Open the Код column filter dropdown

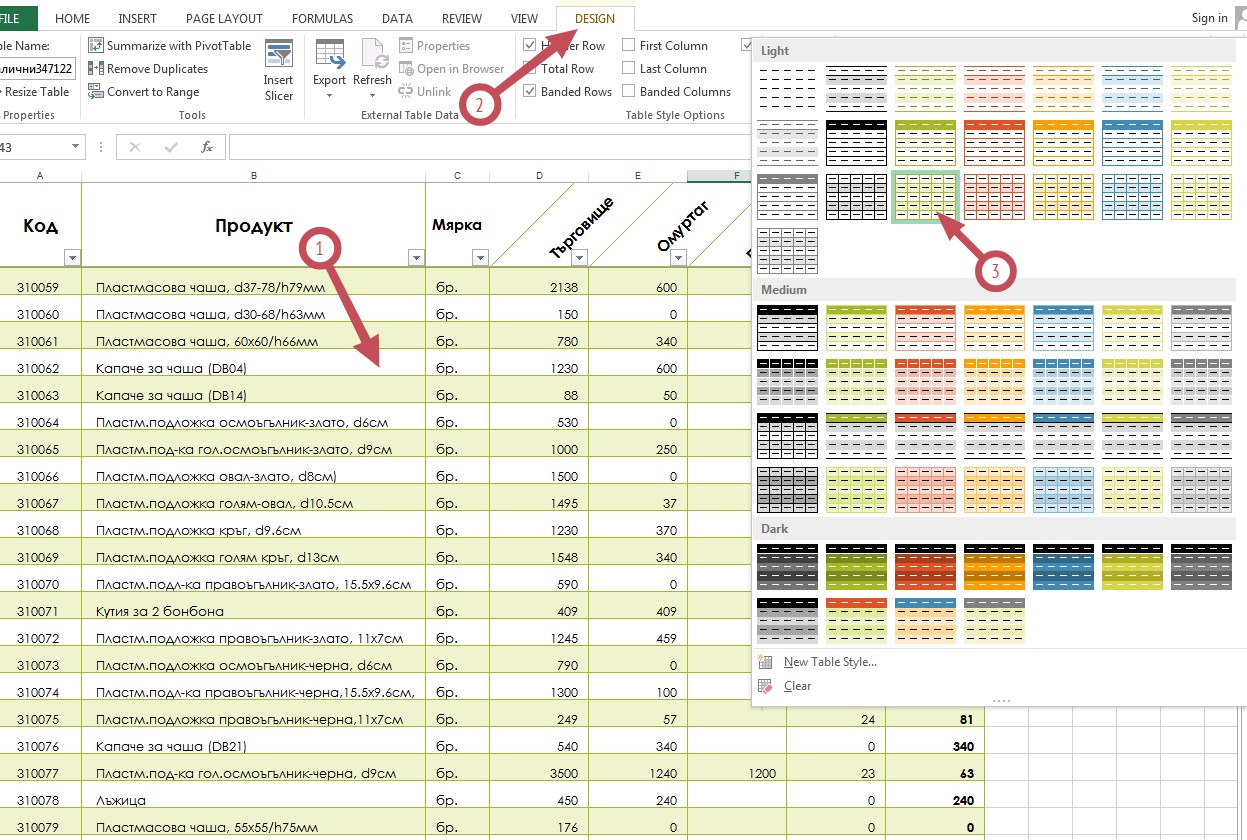[72, 258]
